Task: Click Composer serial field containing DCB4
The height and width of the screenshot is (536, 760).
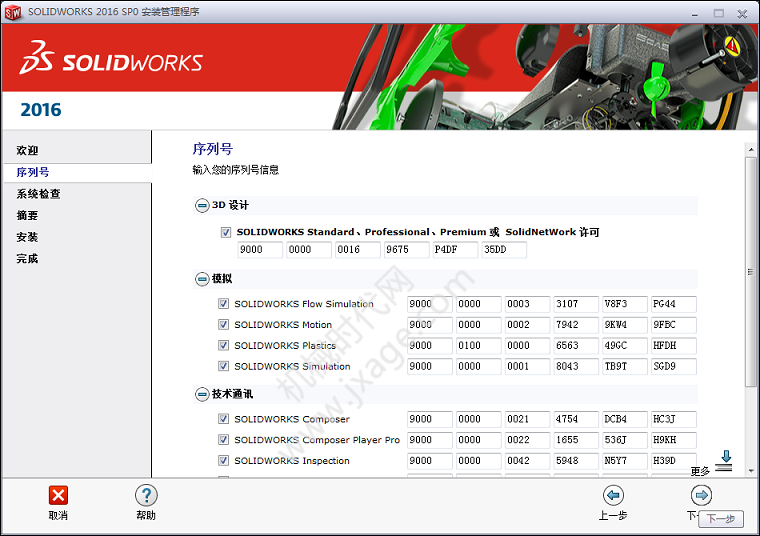Action: (625, 419)
